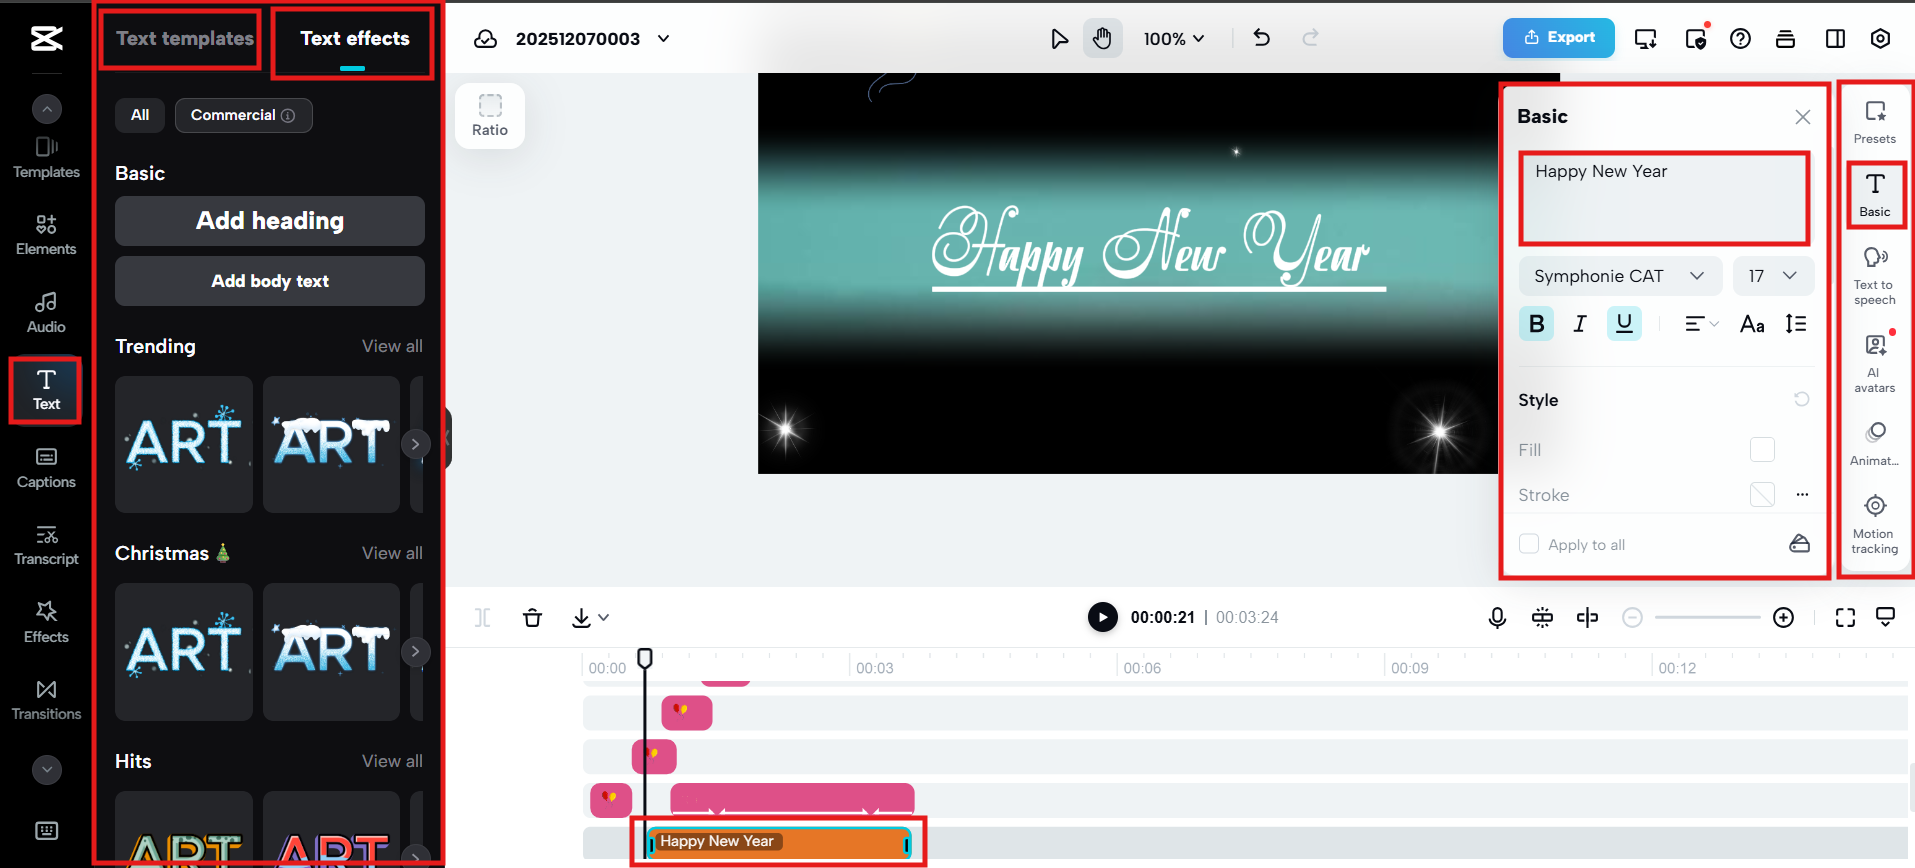Image resolution: width=1915 pixels, height=868 pixels.
Task: Split the clip at playhead
Action: pyautogui.click(x=1587, y=618)
